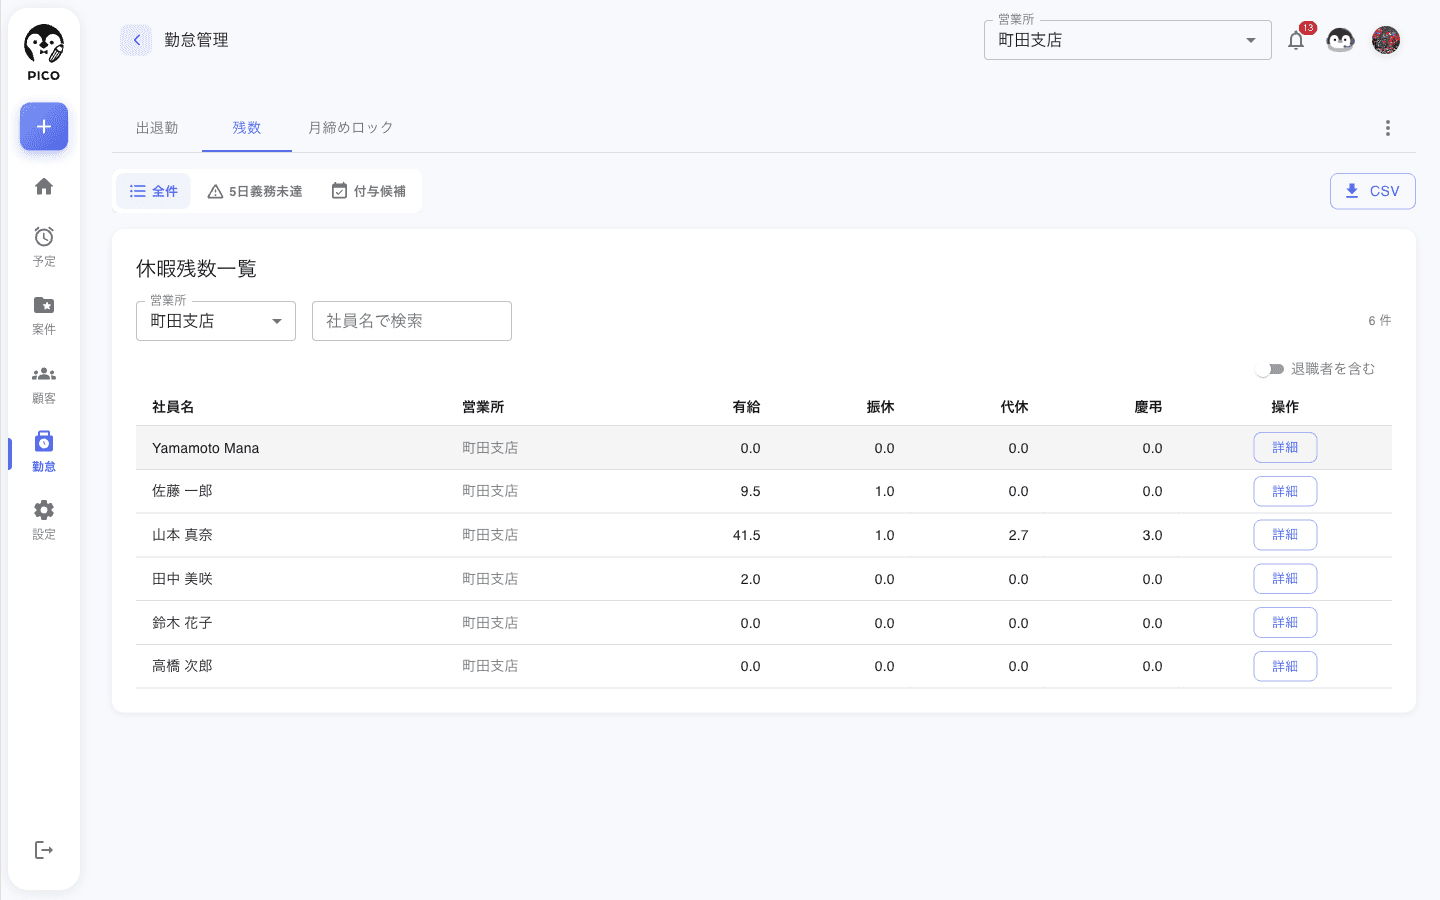Image resolution: width=1440 pixels, height=900 pixels.
Task: Open 案件 projects in sidebar
Action: click(x=44, y=314)
